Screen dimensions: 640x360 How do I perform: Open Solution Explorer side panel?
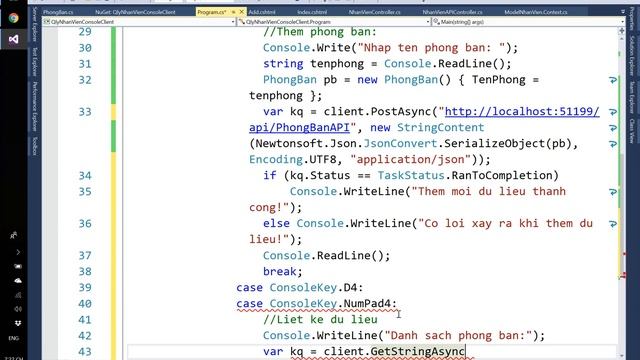pyautogui.click(x=632, y=56)
